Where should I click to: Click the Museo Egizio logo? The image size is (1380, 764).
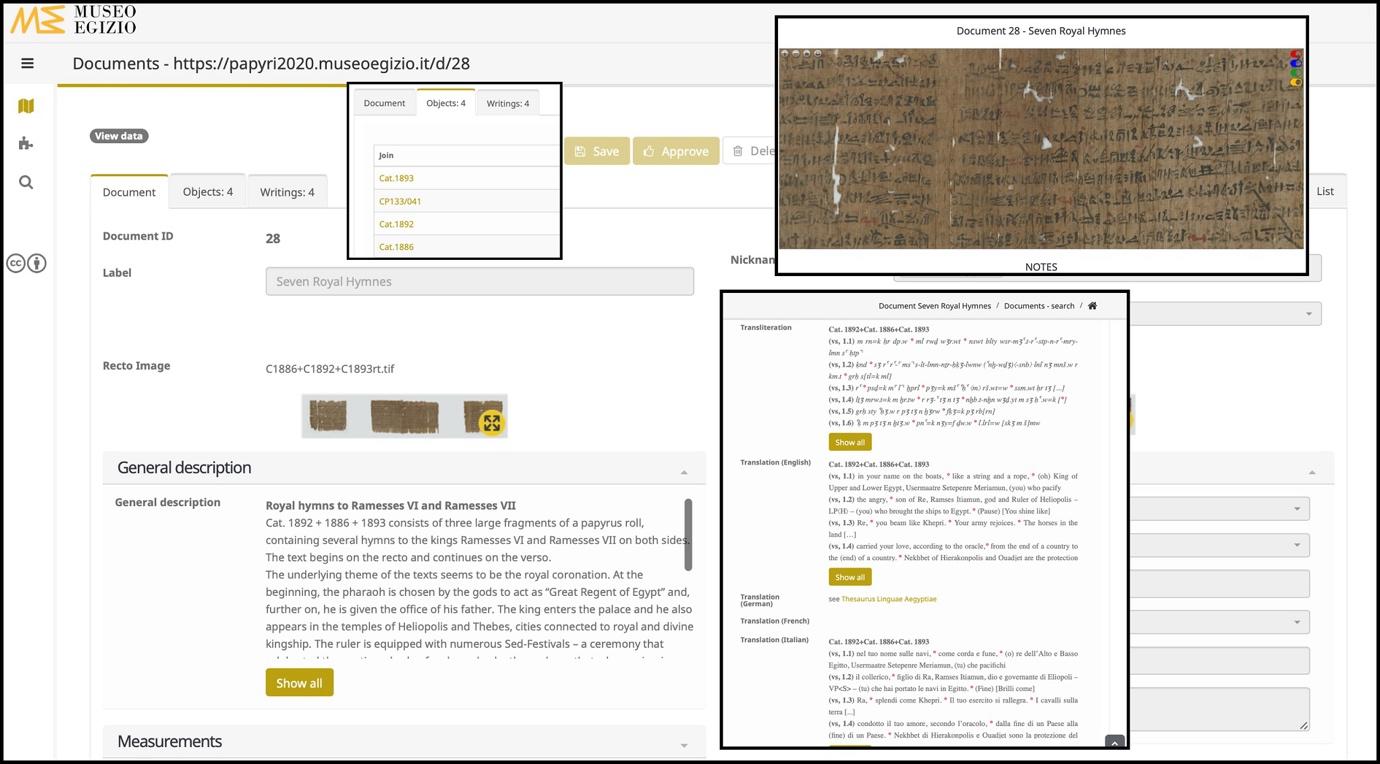tap(72, 19)
